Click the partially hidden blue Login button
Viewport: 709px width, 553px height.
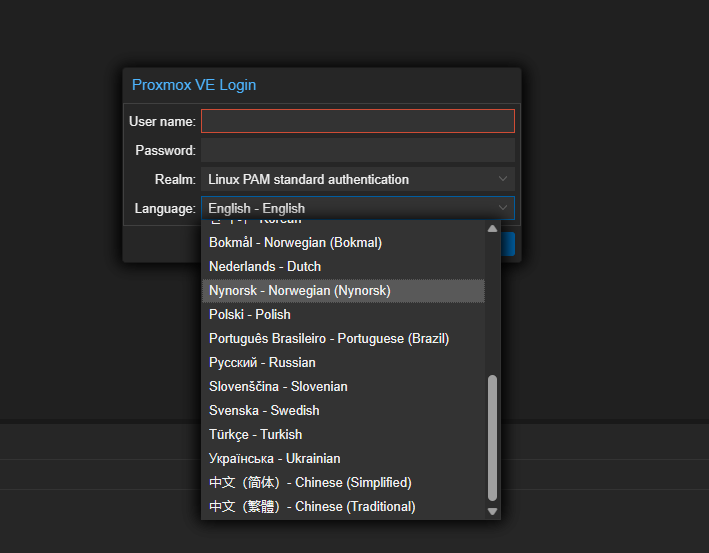(x=508, y=244)
